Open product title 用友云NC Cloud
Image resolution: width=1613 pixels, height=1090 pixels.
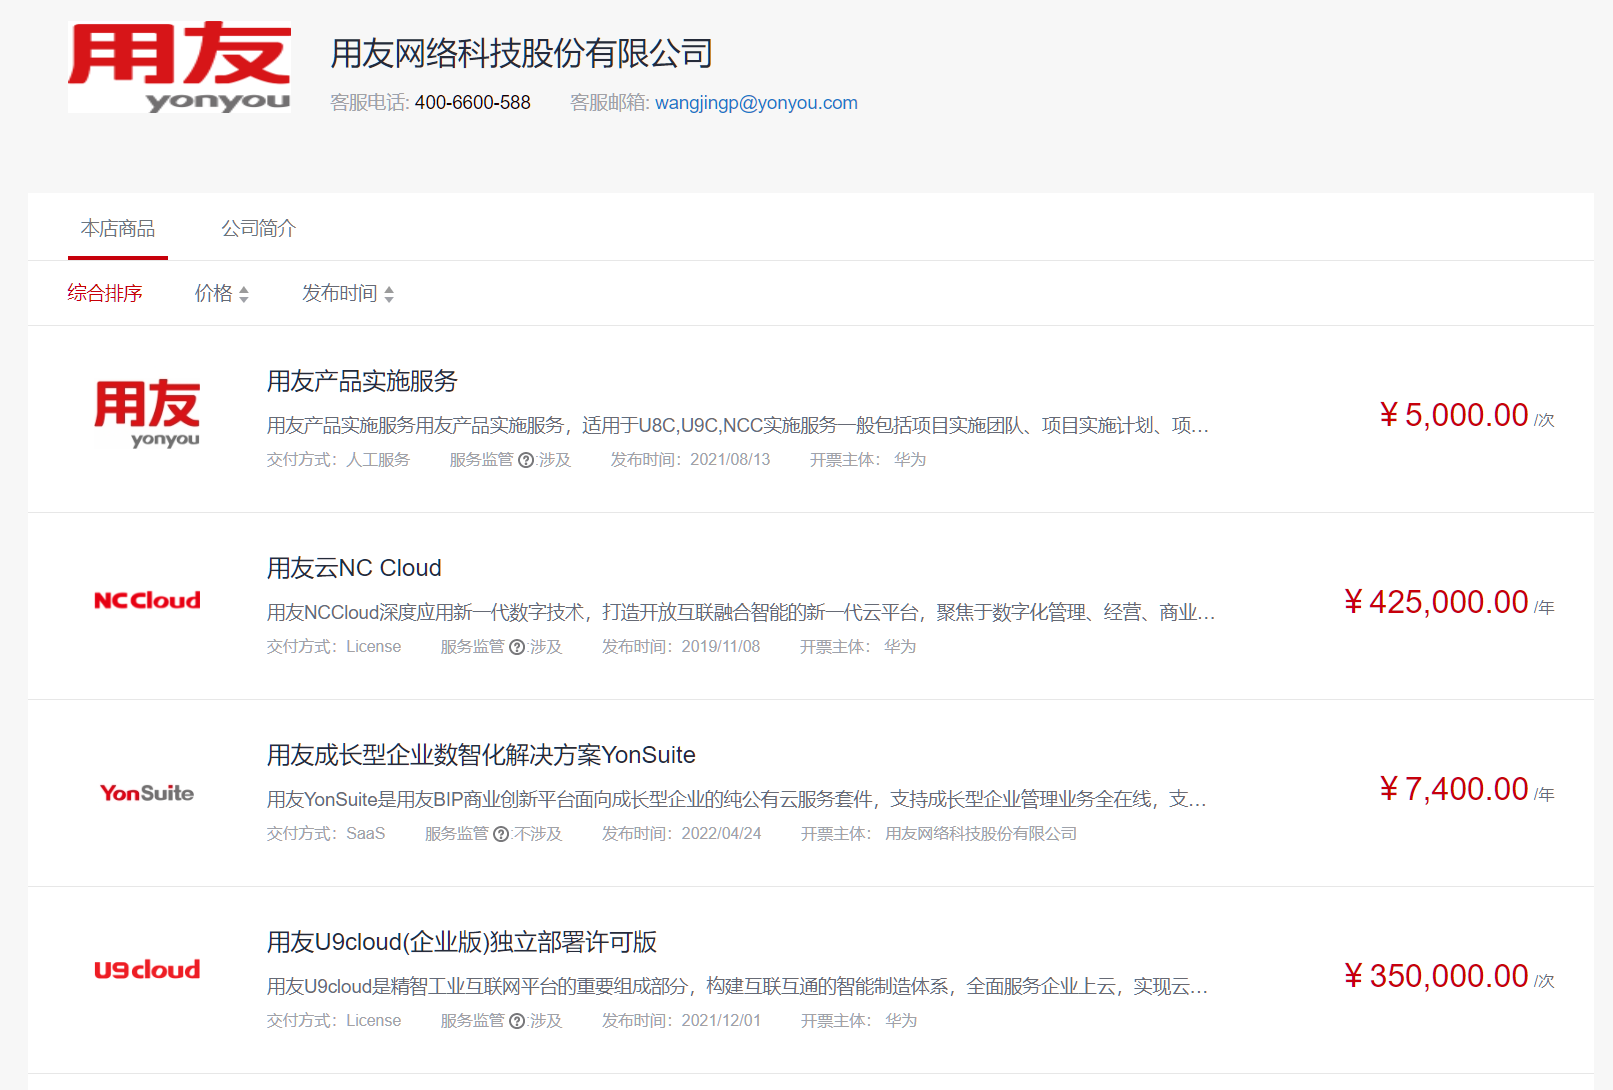354,568
